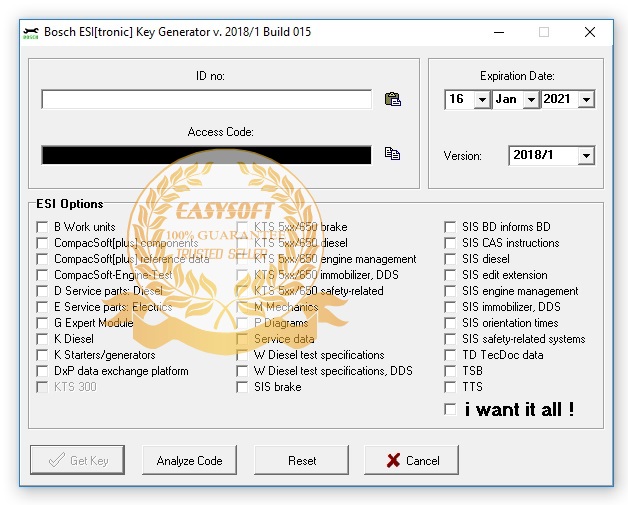Viewport: 628px width, 505px height.
Task: Tick the K Diesel checkbox
Action: [42, 339]
